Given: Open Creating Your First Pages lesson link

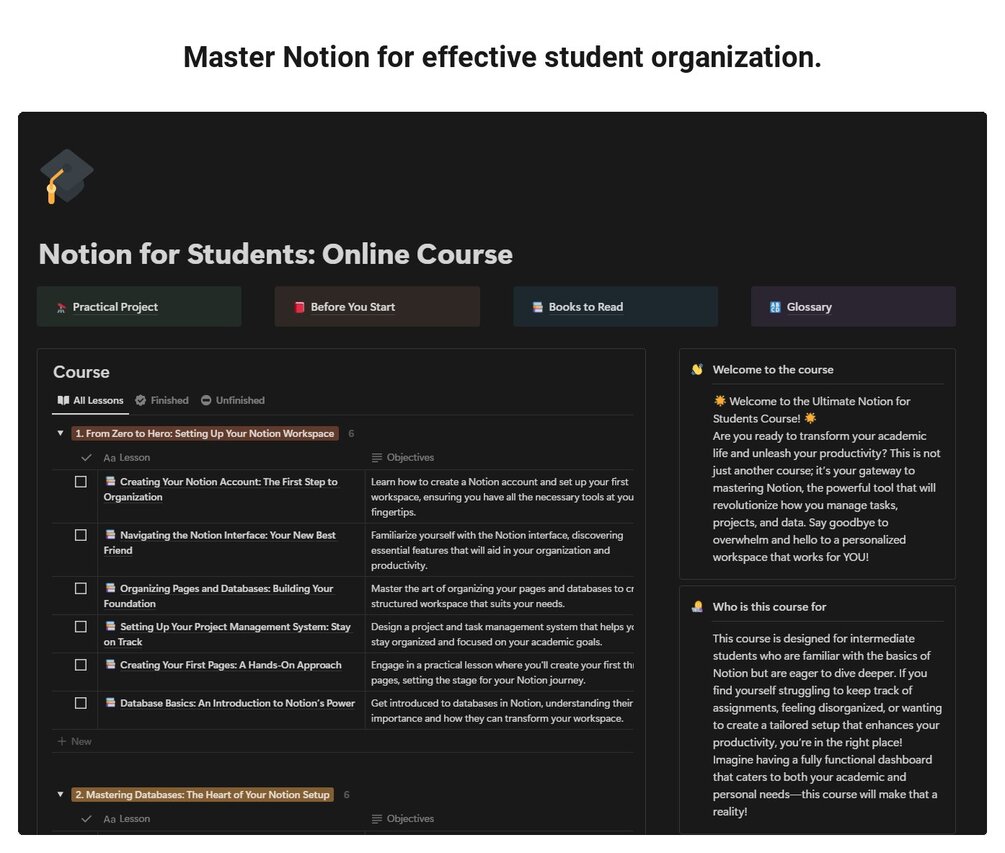Looking at the screenshot, I should tap(231, 665).
